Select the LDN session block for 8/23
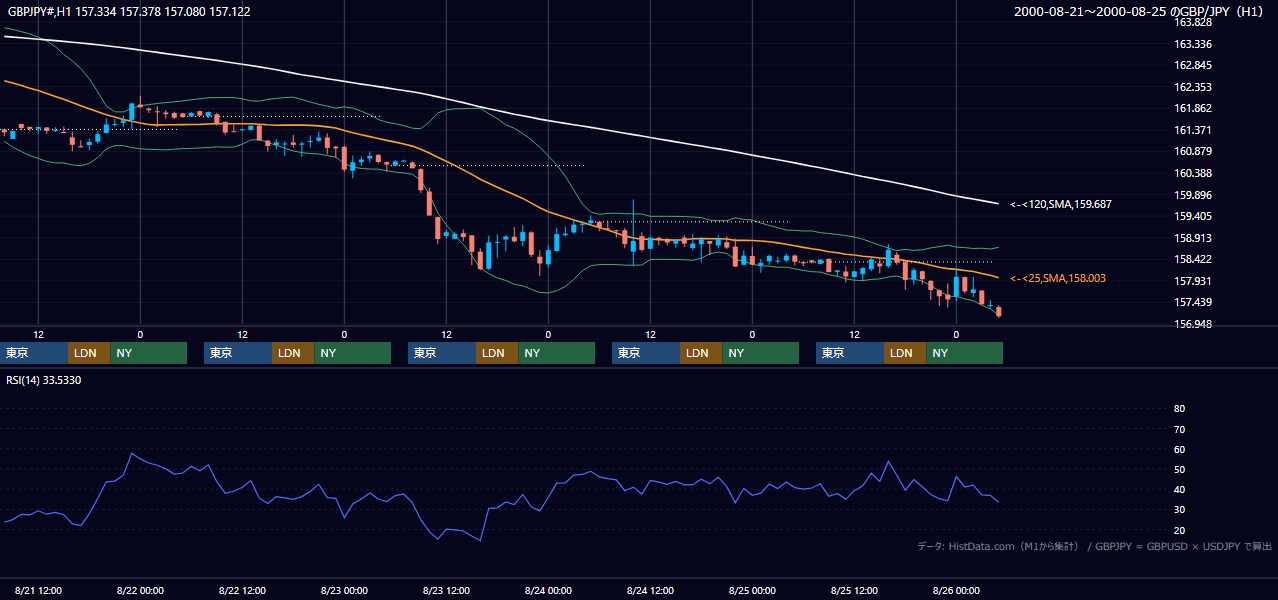Image resolution: width=1278 pixels, height=600 pixels. tap(497, 353)
